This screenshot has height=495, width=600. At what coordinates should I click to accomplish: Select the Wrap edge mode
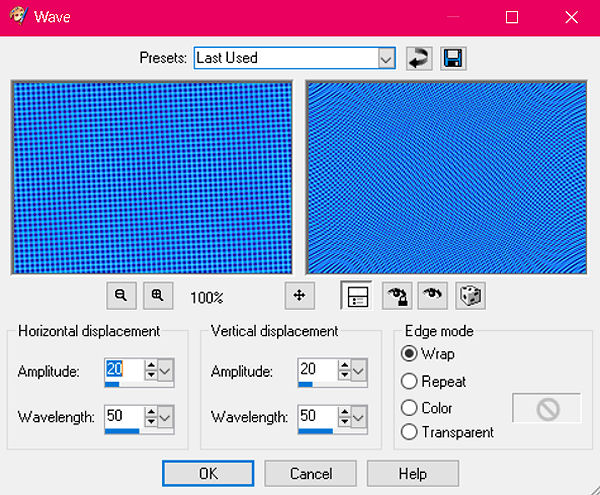pos(409,354)
